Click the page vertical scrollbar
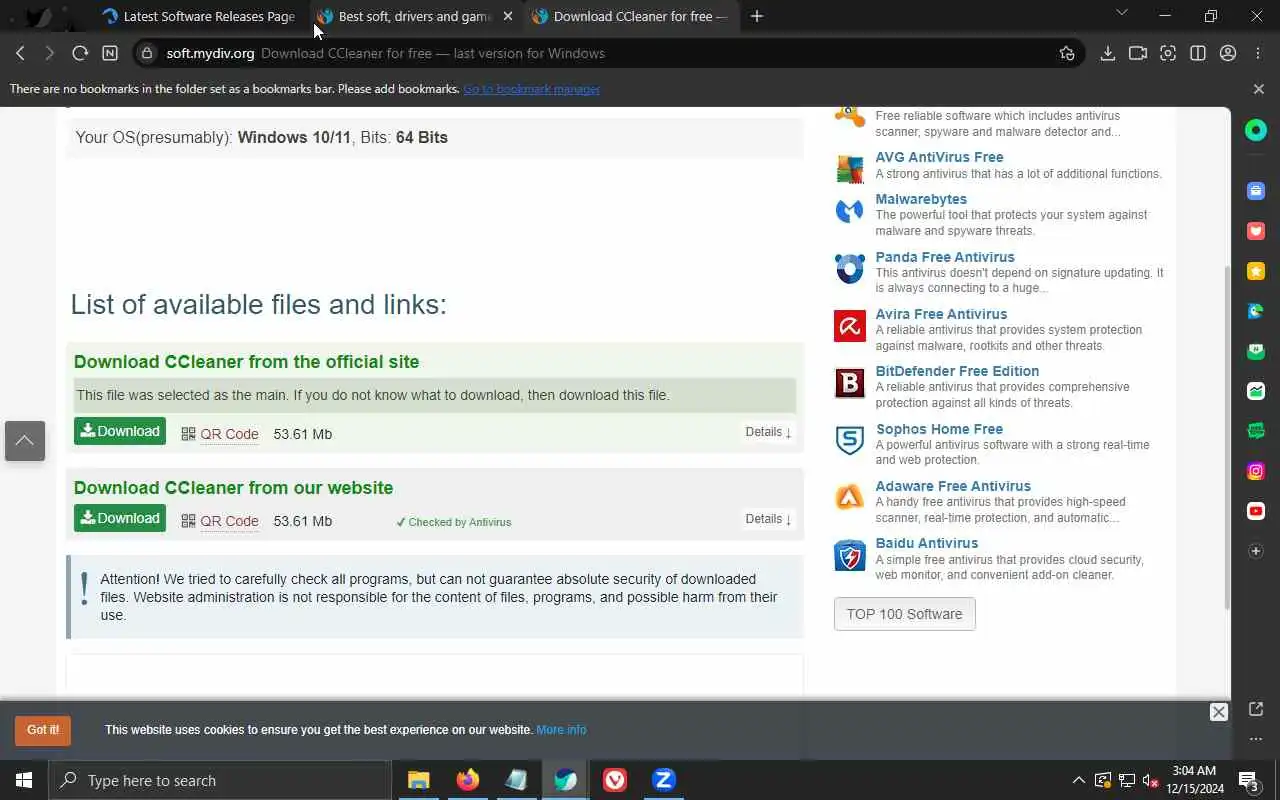Screen dimensions: 1280x800 1227,437
